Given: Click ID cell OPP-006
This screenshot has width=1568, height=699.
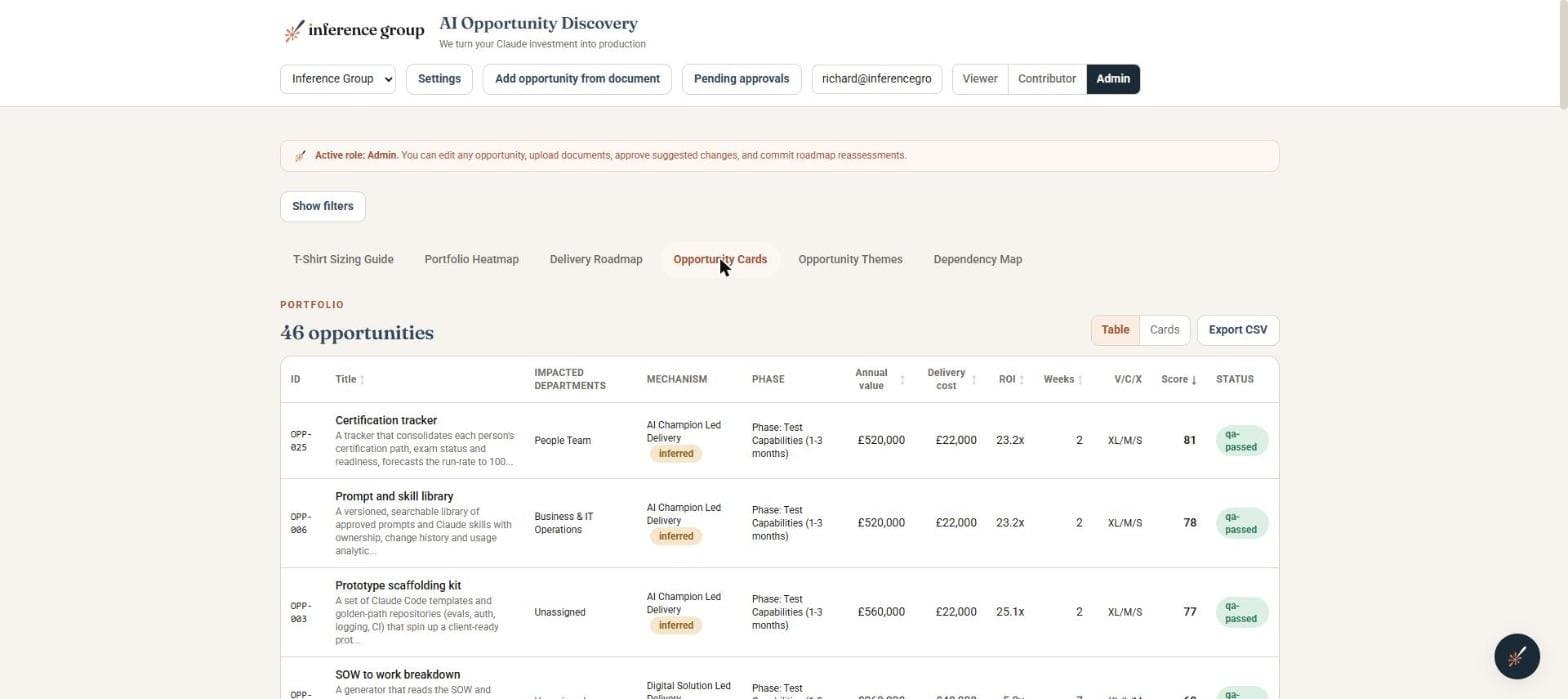Looking at the screenshot, I should 301,524.
